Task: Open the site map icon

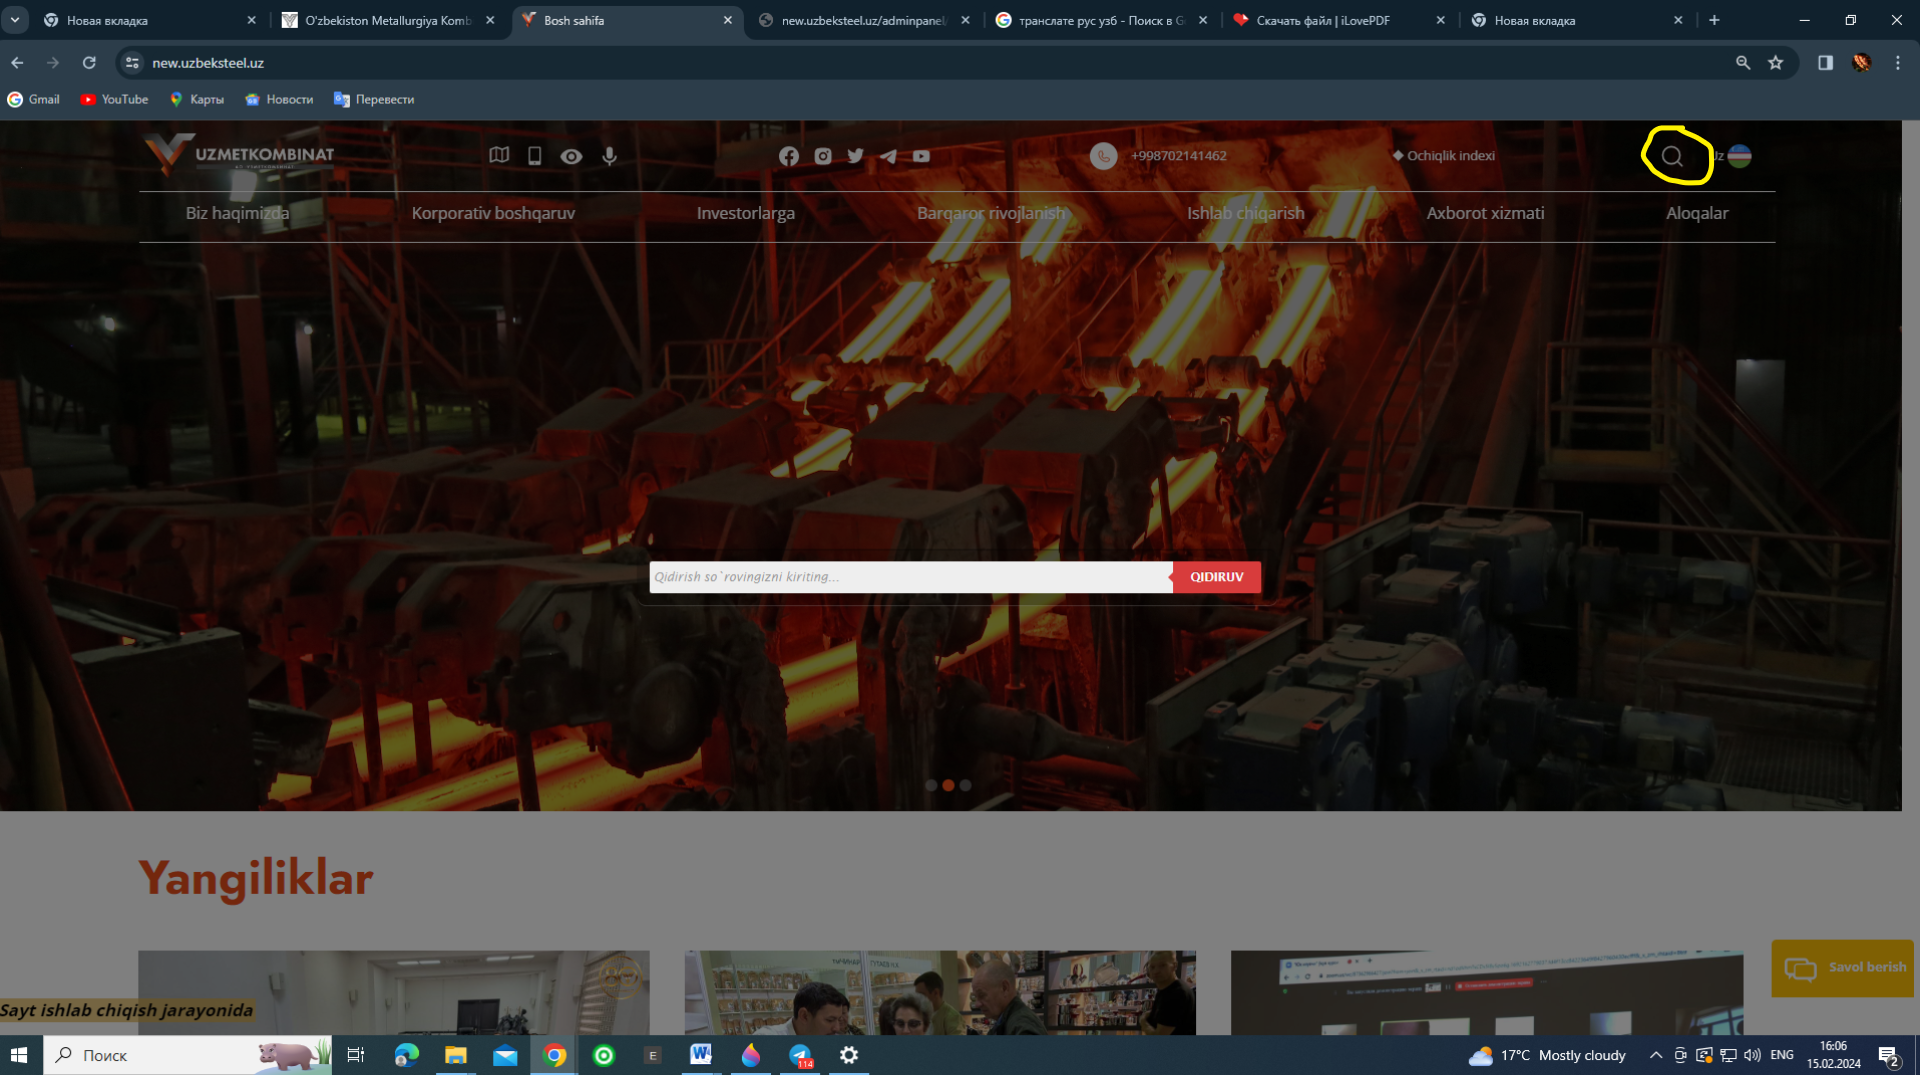Action: (x=499, y=155)
